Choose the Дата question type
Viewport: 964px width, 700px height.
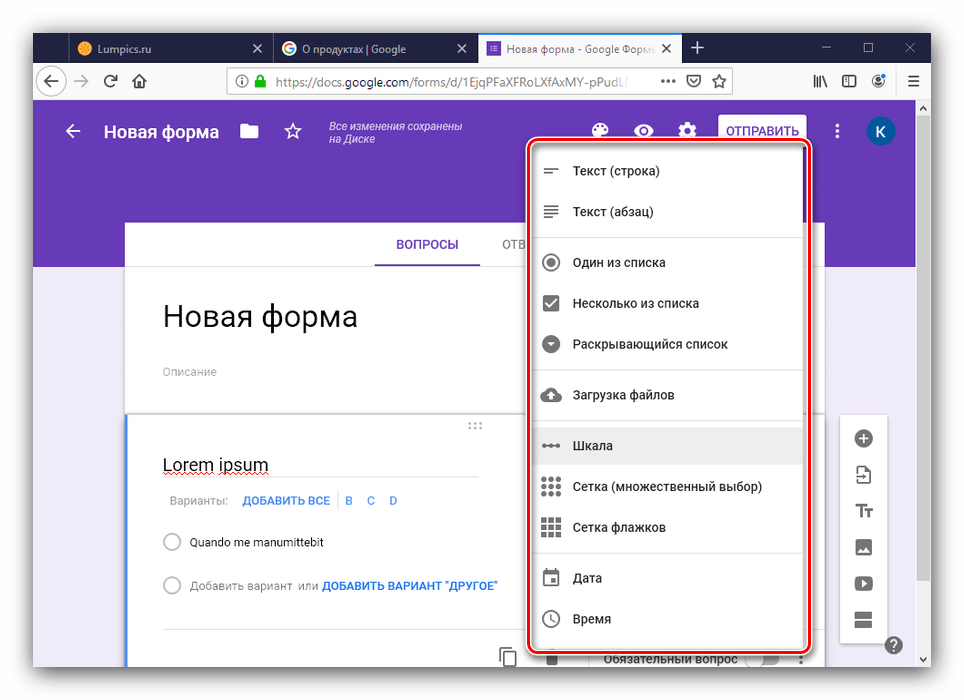click(x=668, y=578)
